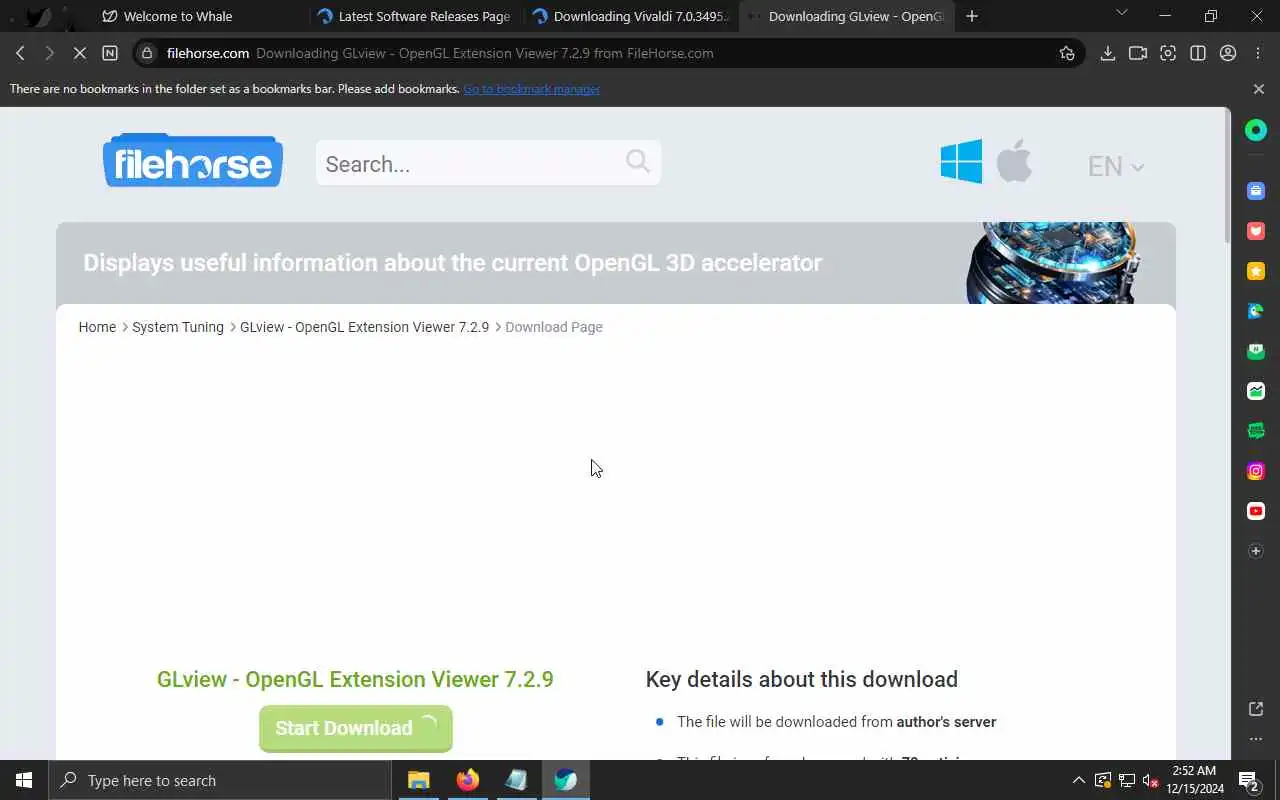Click the "Download Page" breadcrumb text
Viewport: 1280px width, 800px height.
click(554, 327)
